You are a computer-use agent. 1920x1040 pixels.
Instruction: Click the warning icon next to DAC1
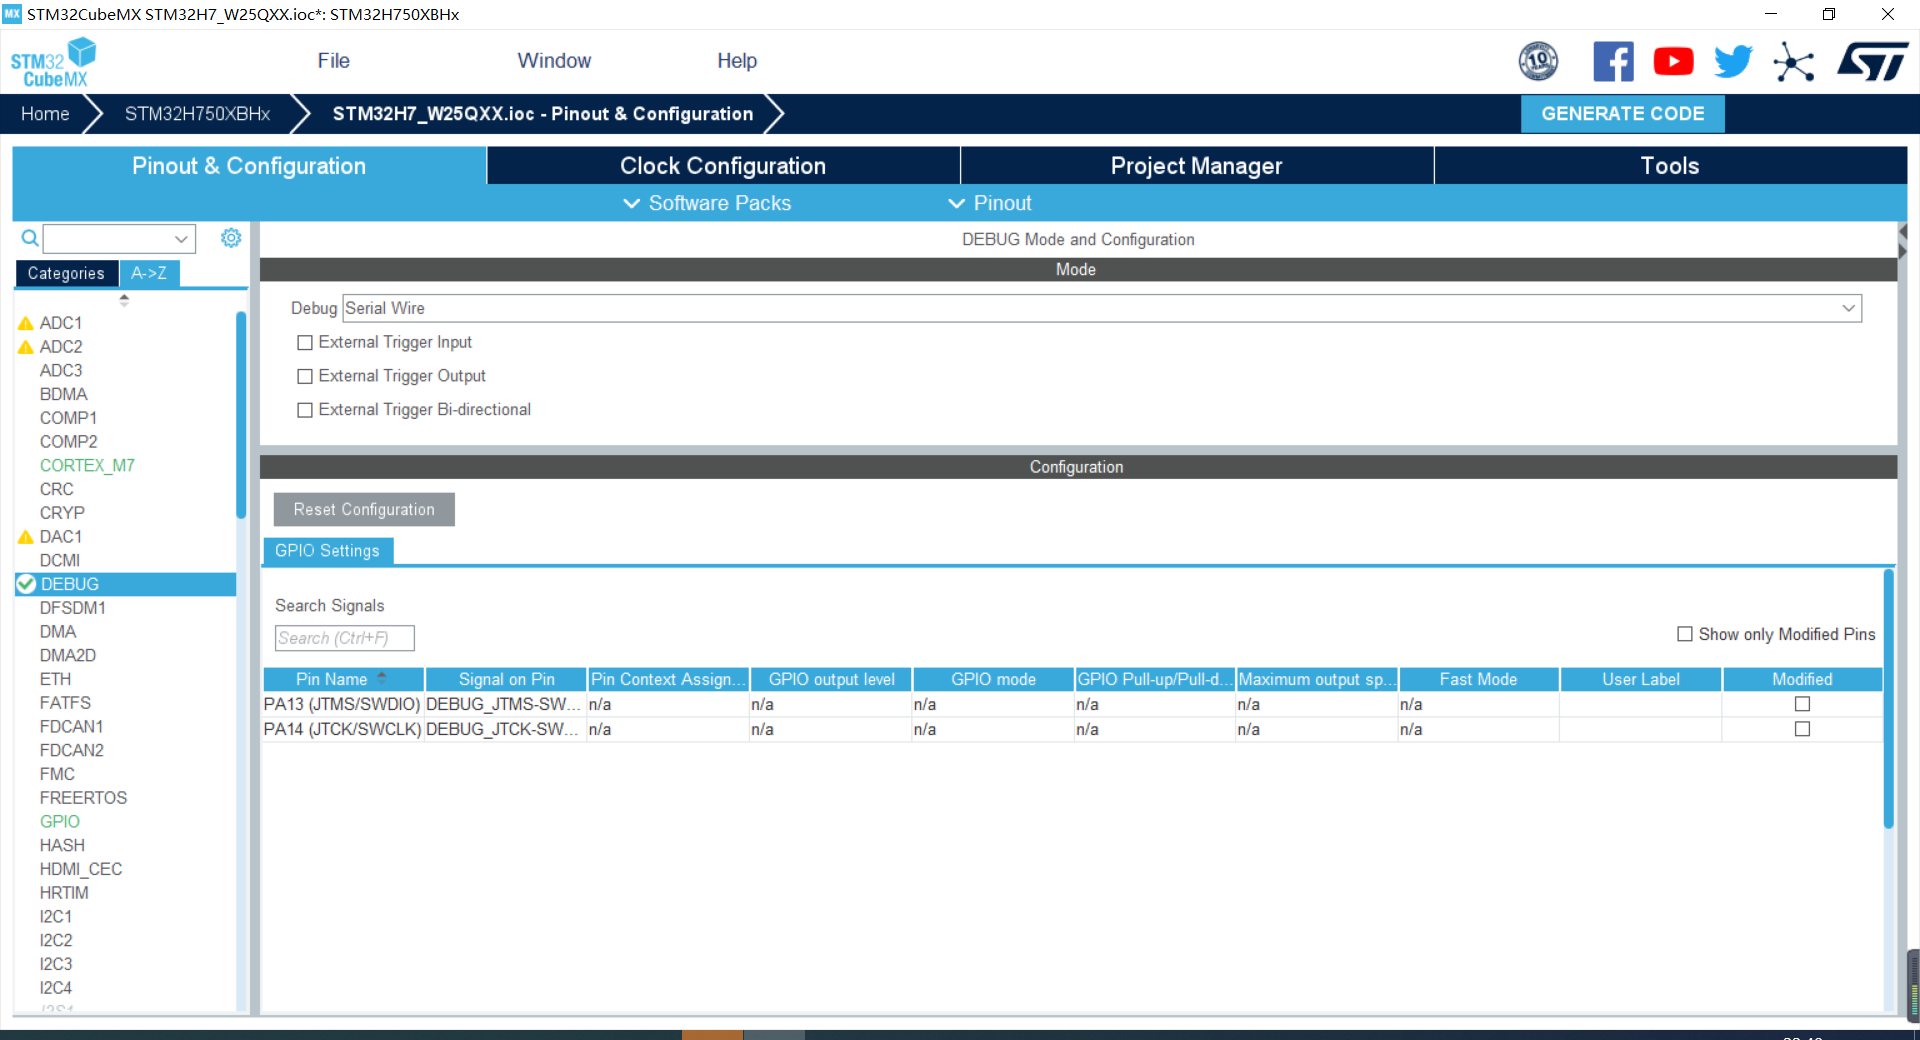tap(26, 537)
